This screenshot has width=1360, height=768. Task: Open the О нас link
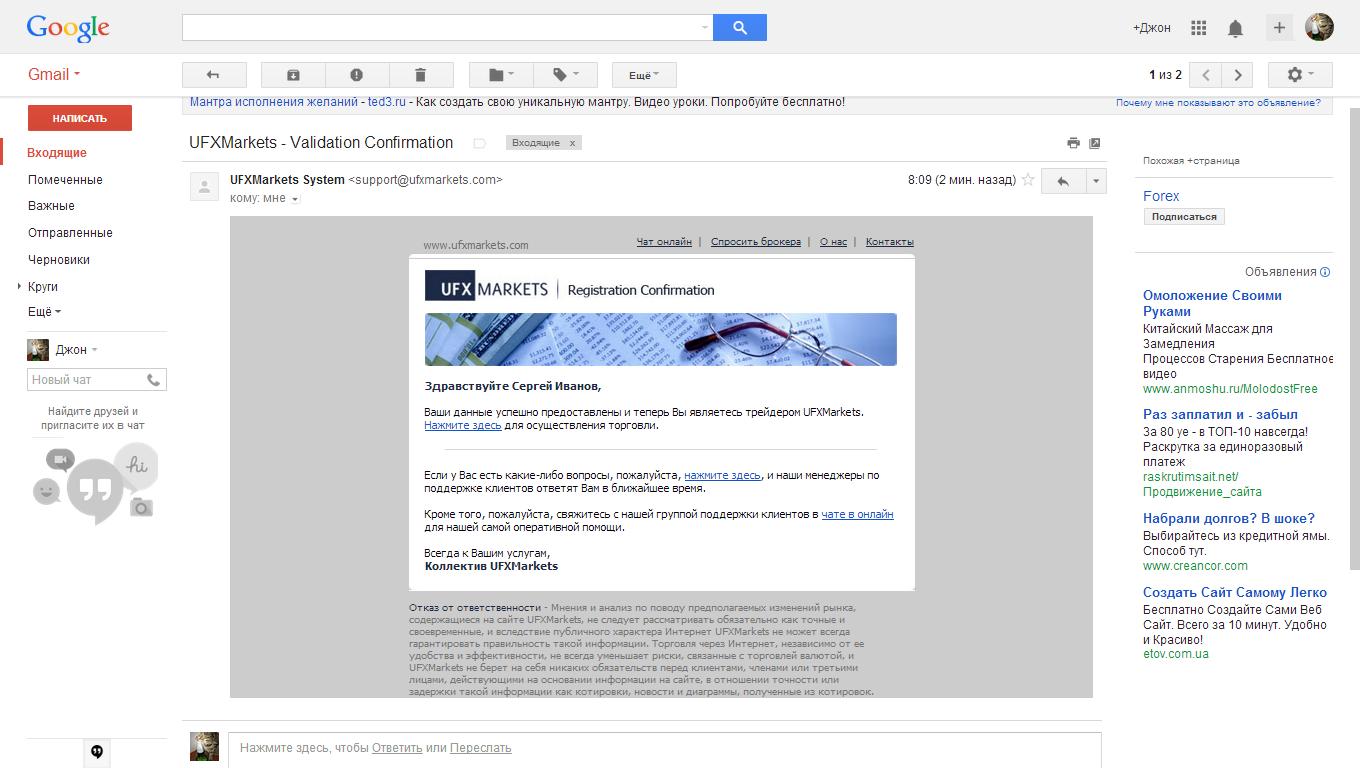[833, 242]
